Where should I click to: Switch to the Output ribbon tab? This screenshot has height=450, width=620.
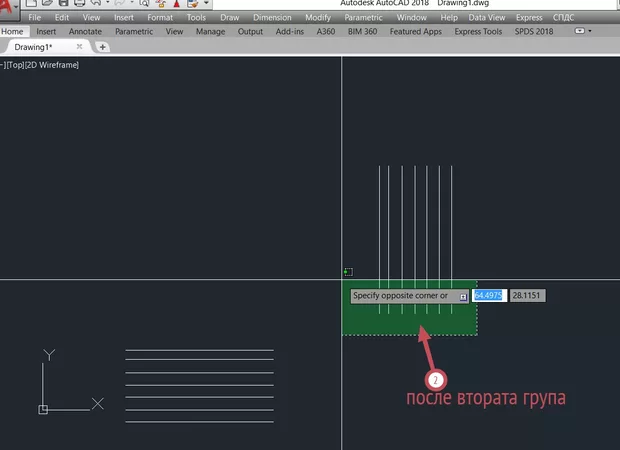point(250,31)
